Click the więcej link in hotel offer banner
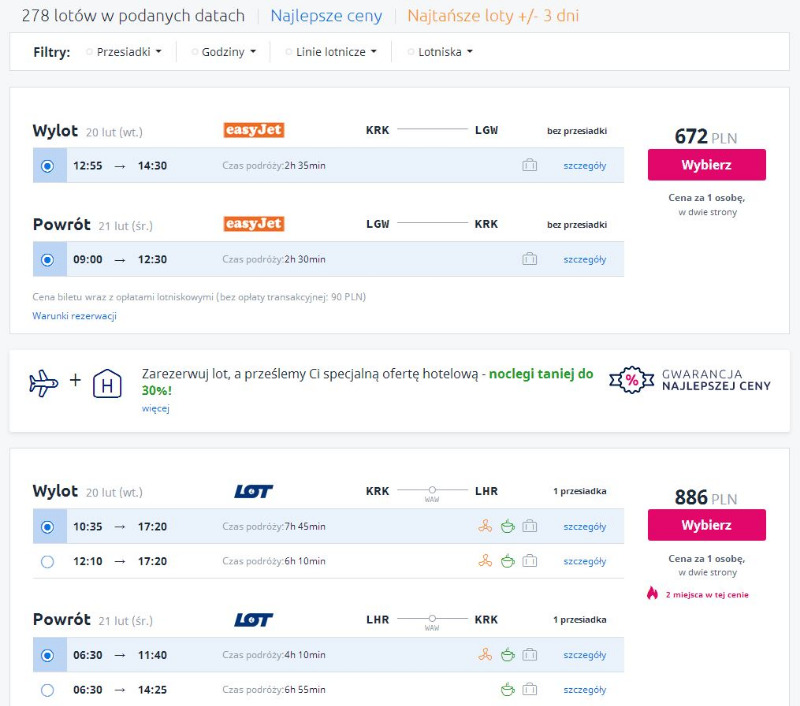Viewport: 800px width, 706px height. (x=155, y=408)
